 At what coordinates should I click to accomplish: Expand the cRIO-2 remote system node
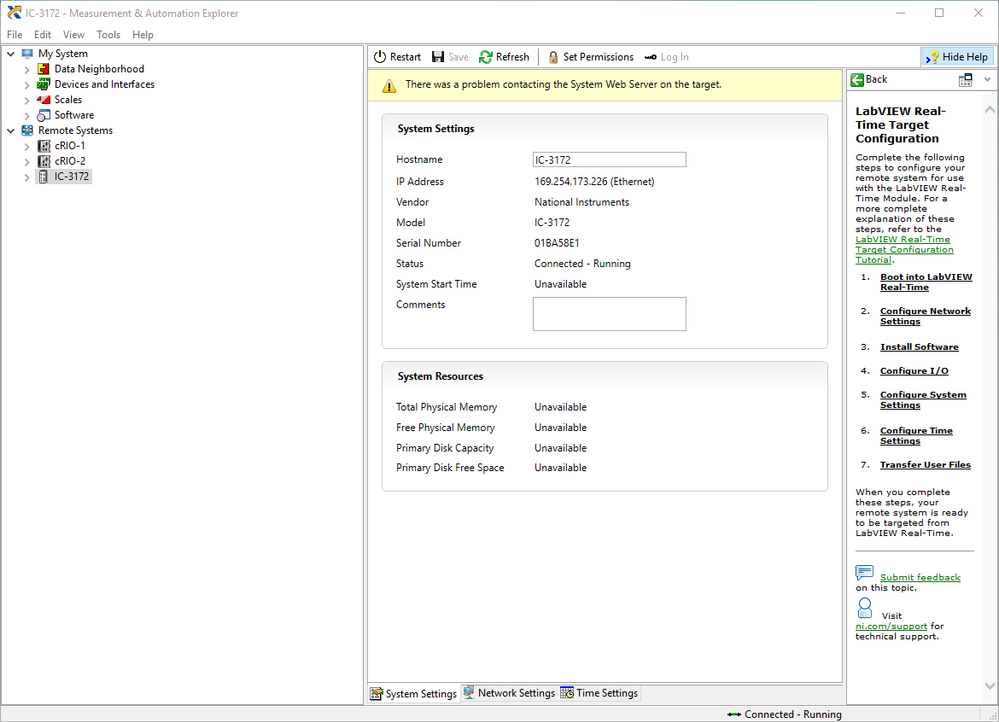click(x=27, y=162)
